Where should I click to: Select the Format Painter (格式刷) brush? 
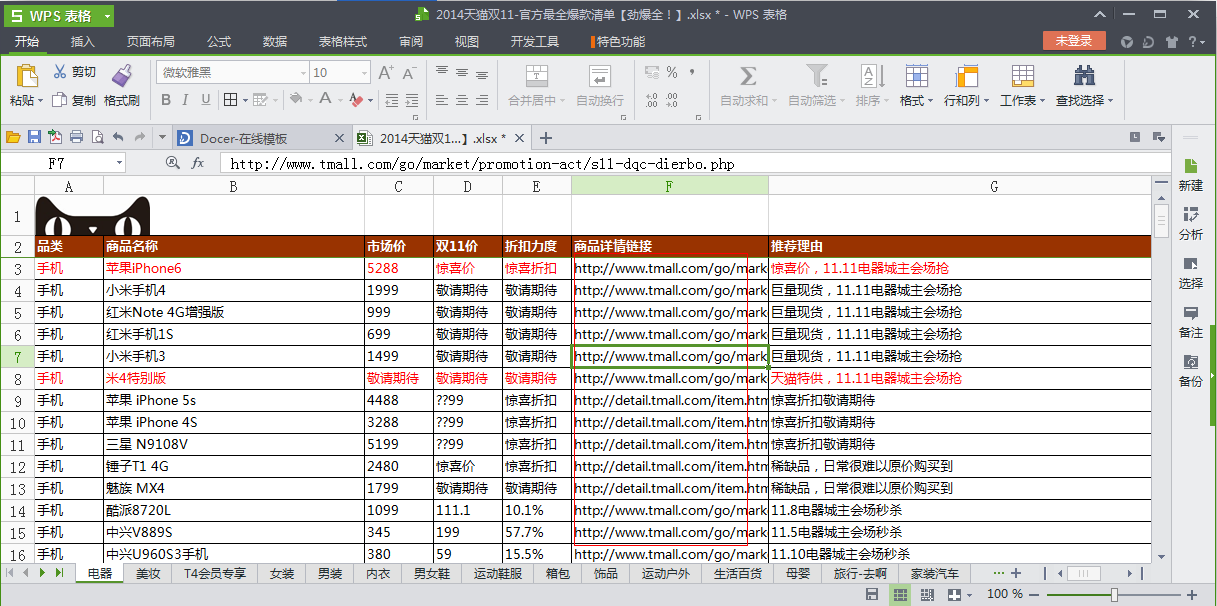pos(122,75)
